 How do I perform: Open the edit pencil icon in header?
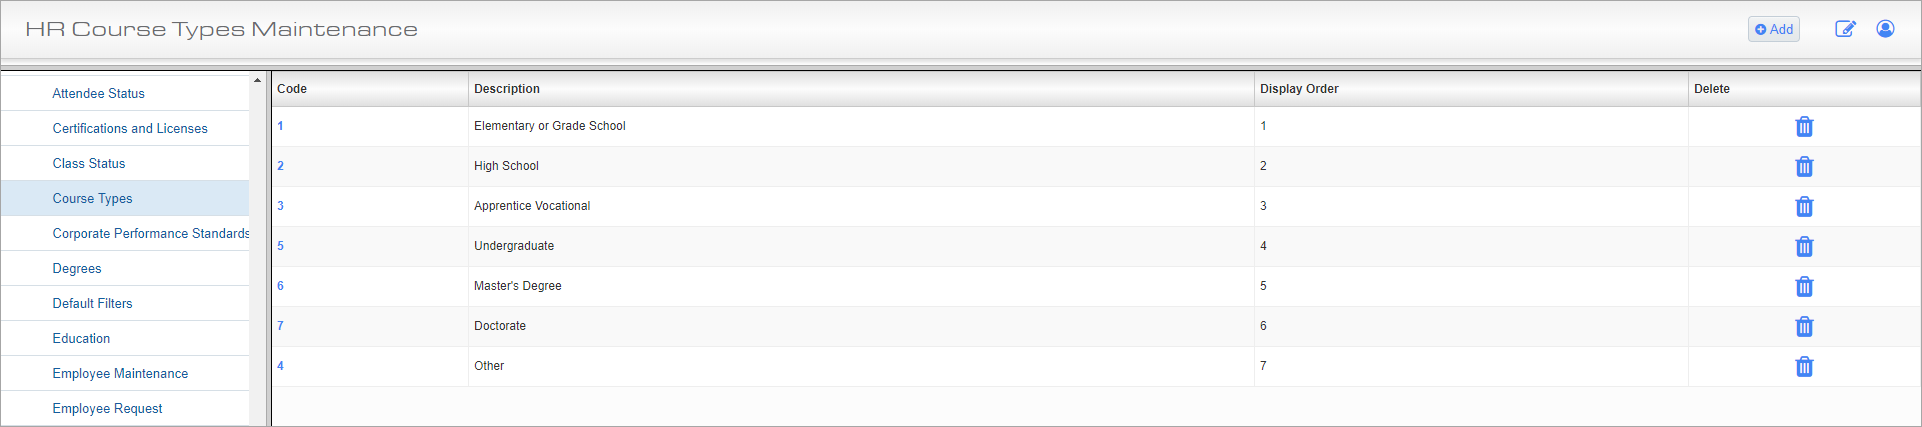point(1845,29)
